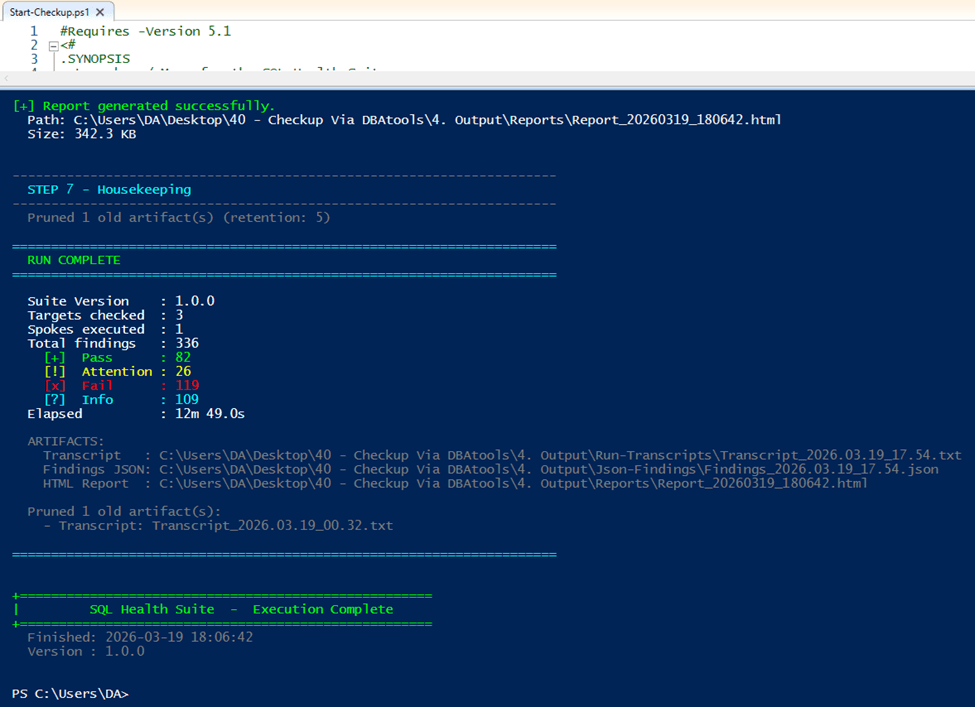Click the red '[x] Fail' label
975x707 pixels.
78,386
